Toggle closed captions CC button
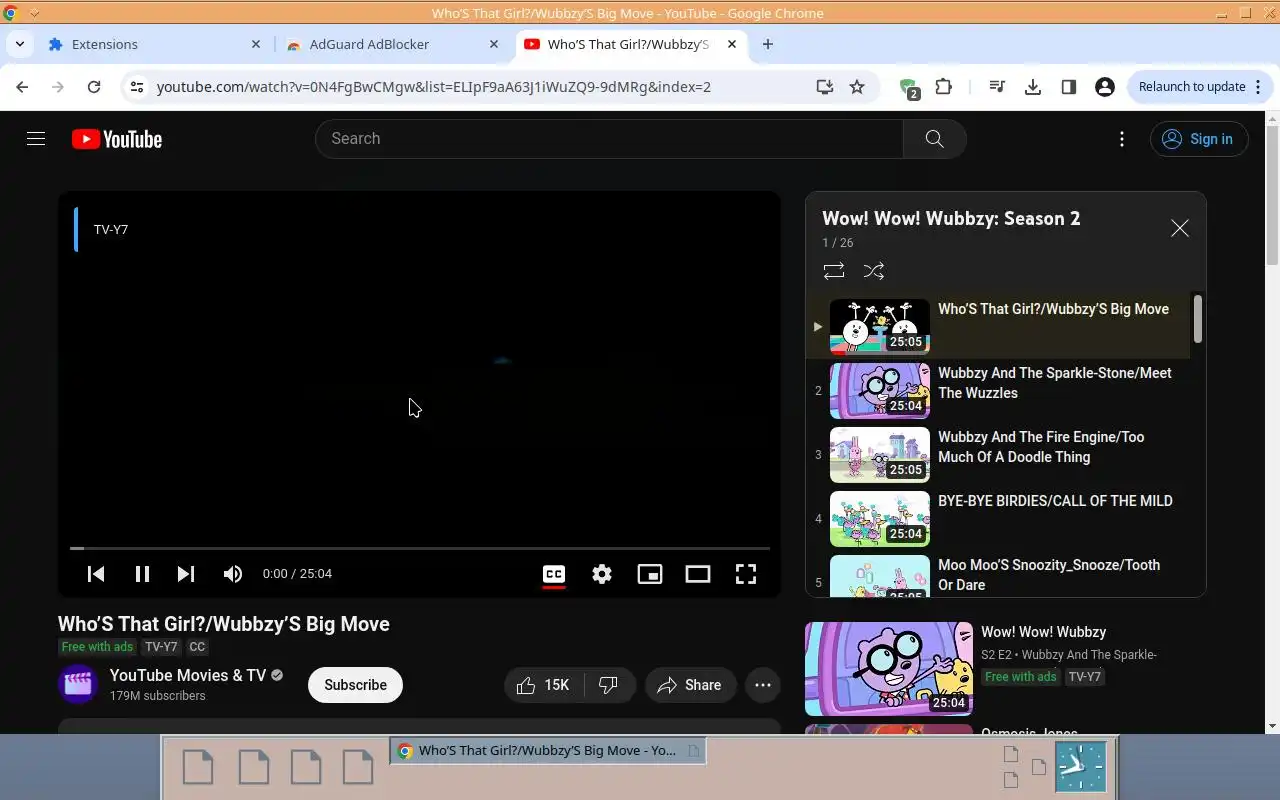Viewport: 1280px width, 800px height. (x=554, y=574)
